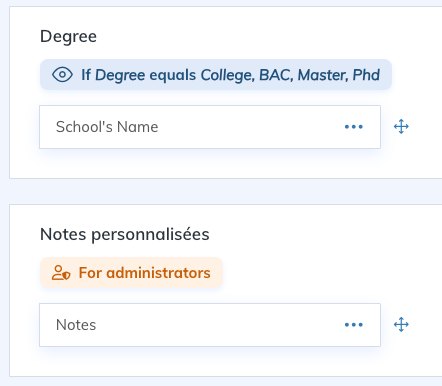442x386 pixels.
Task: Select the Notes personnalisées section title
Action: coord(125,234)
